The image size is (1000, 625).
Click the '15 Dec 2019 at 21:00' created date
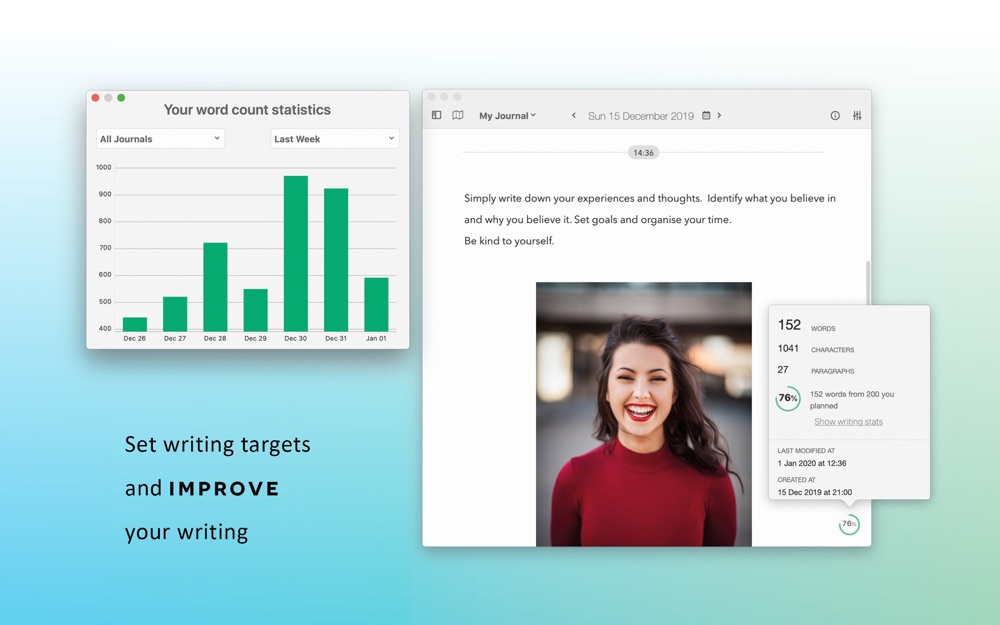pos(814,492)
